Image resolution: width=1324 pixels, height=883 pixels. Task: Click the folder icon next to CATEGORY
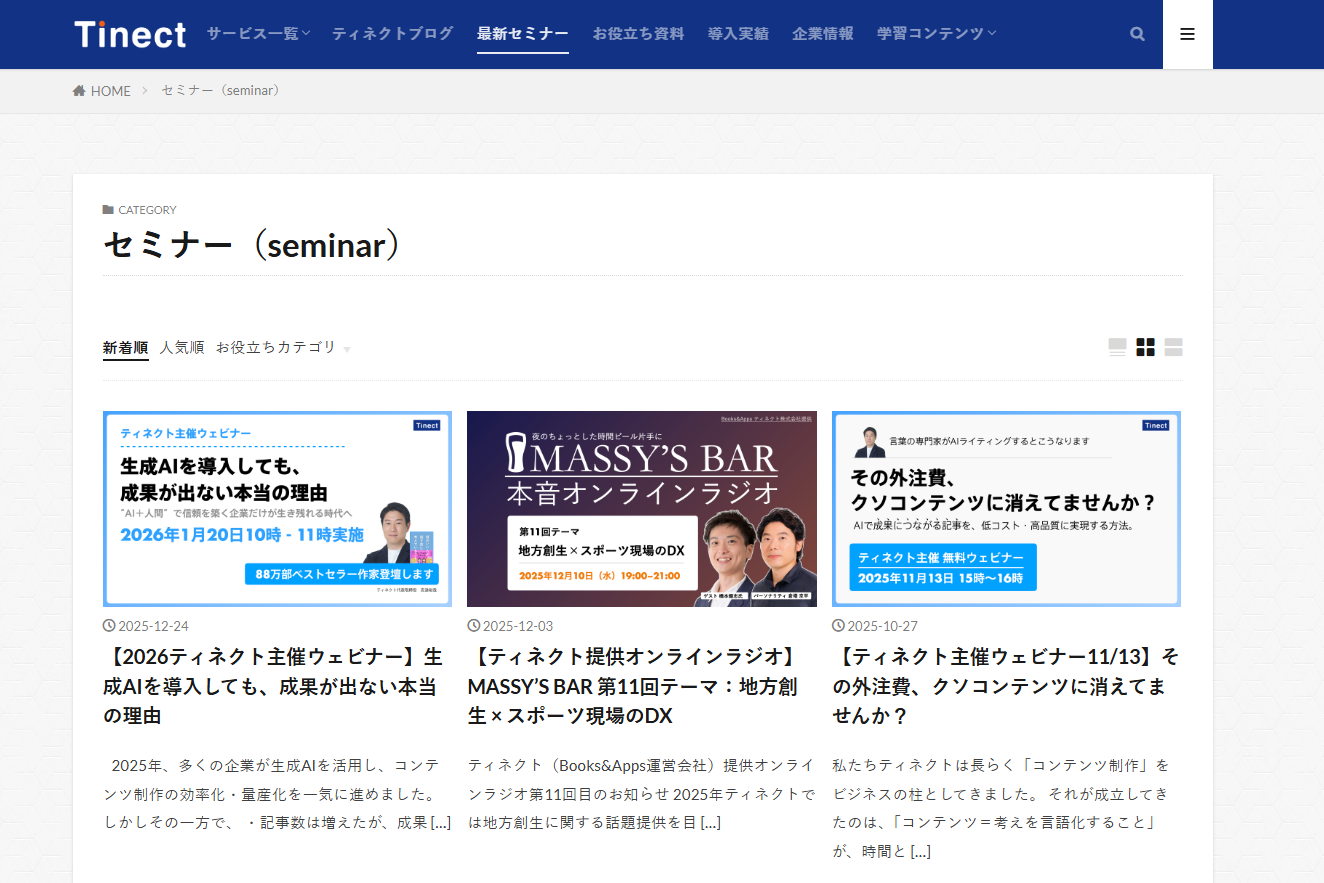tap(108, 209)
